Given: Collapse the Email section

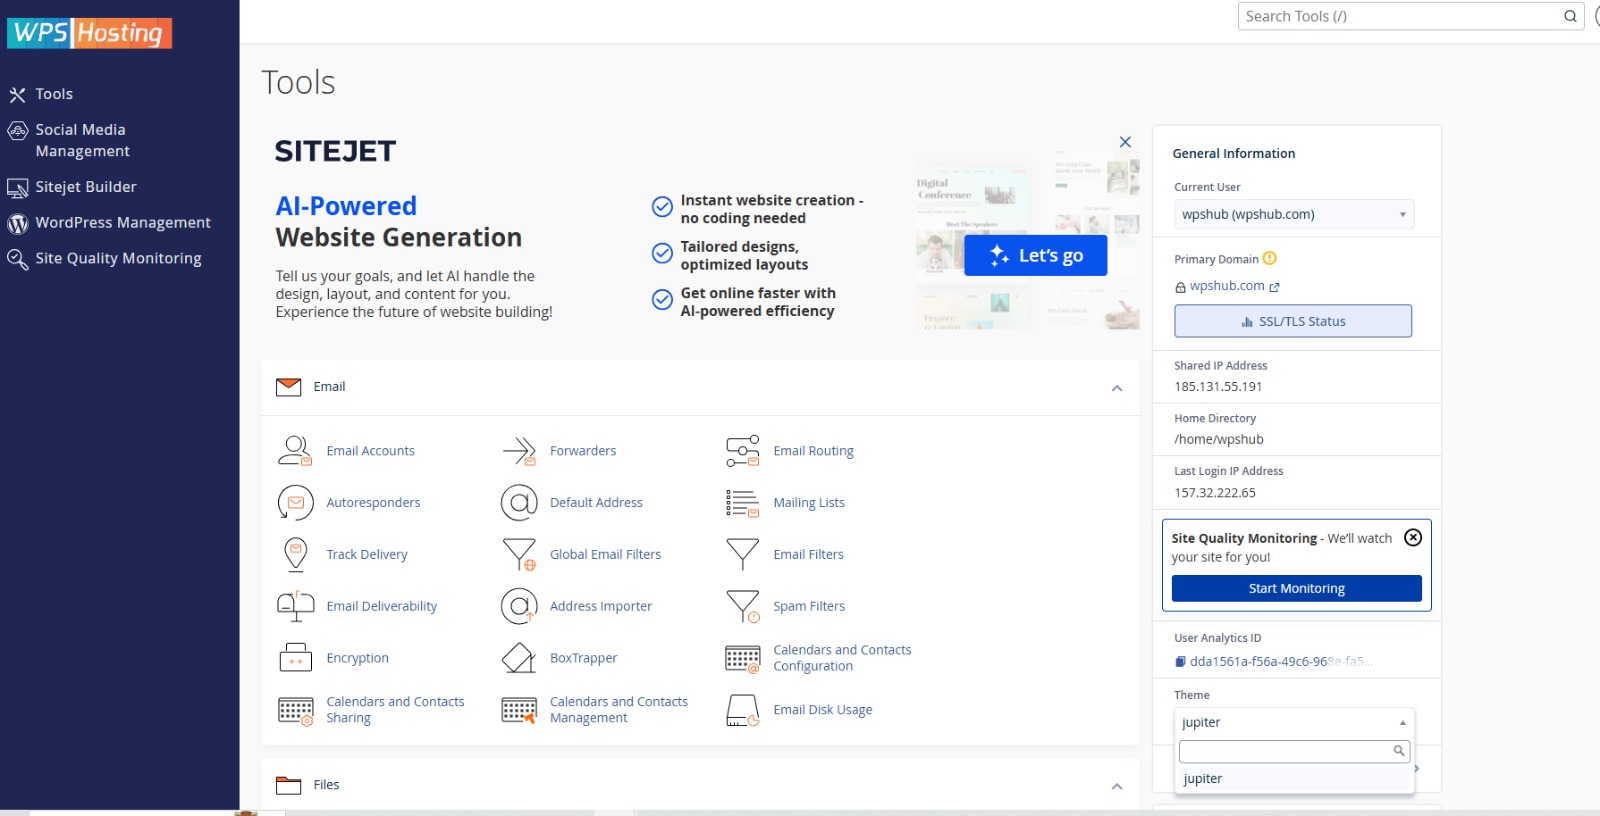Looking at the screenshot, I should [1117, 388].
